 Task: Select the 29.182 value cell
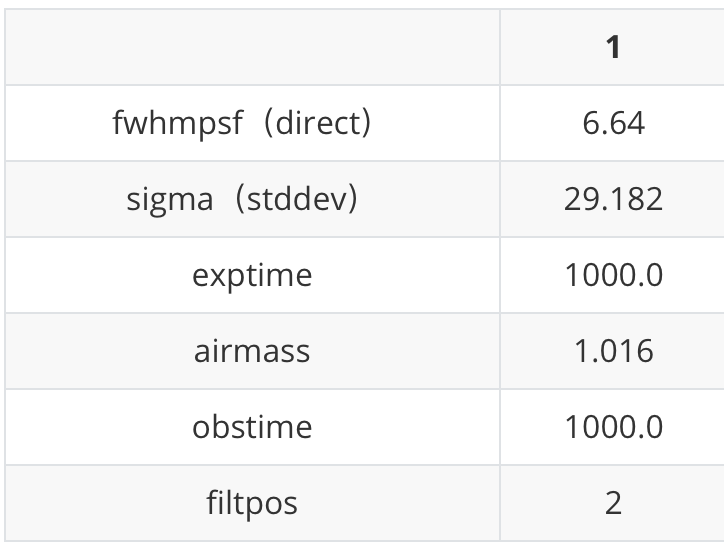click(613, 199)
